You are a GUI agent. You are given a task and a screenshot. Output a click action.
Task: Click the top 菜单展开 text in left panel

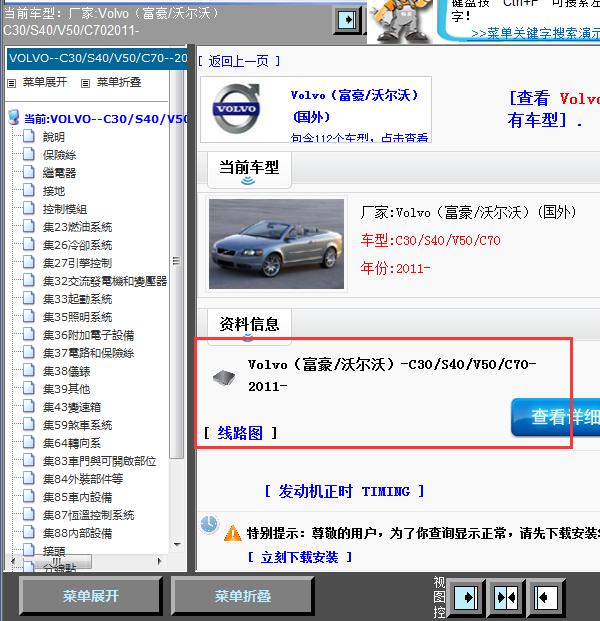click(x=45, y=82)
